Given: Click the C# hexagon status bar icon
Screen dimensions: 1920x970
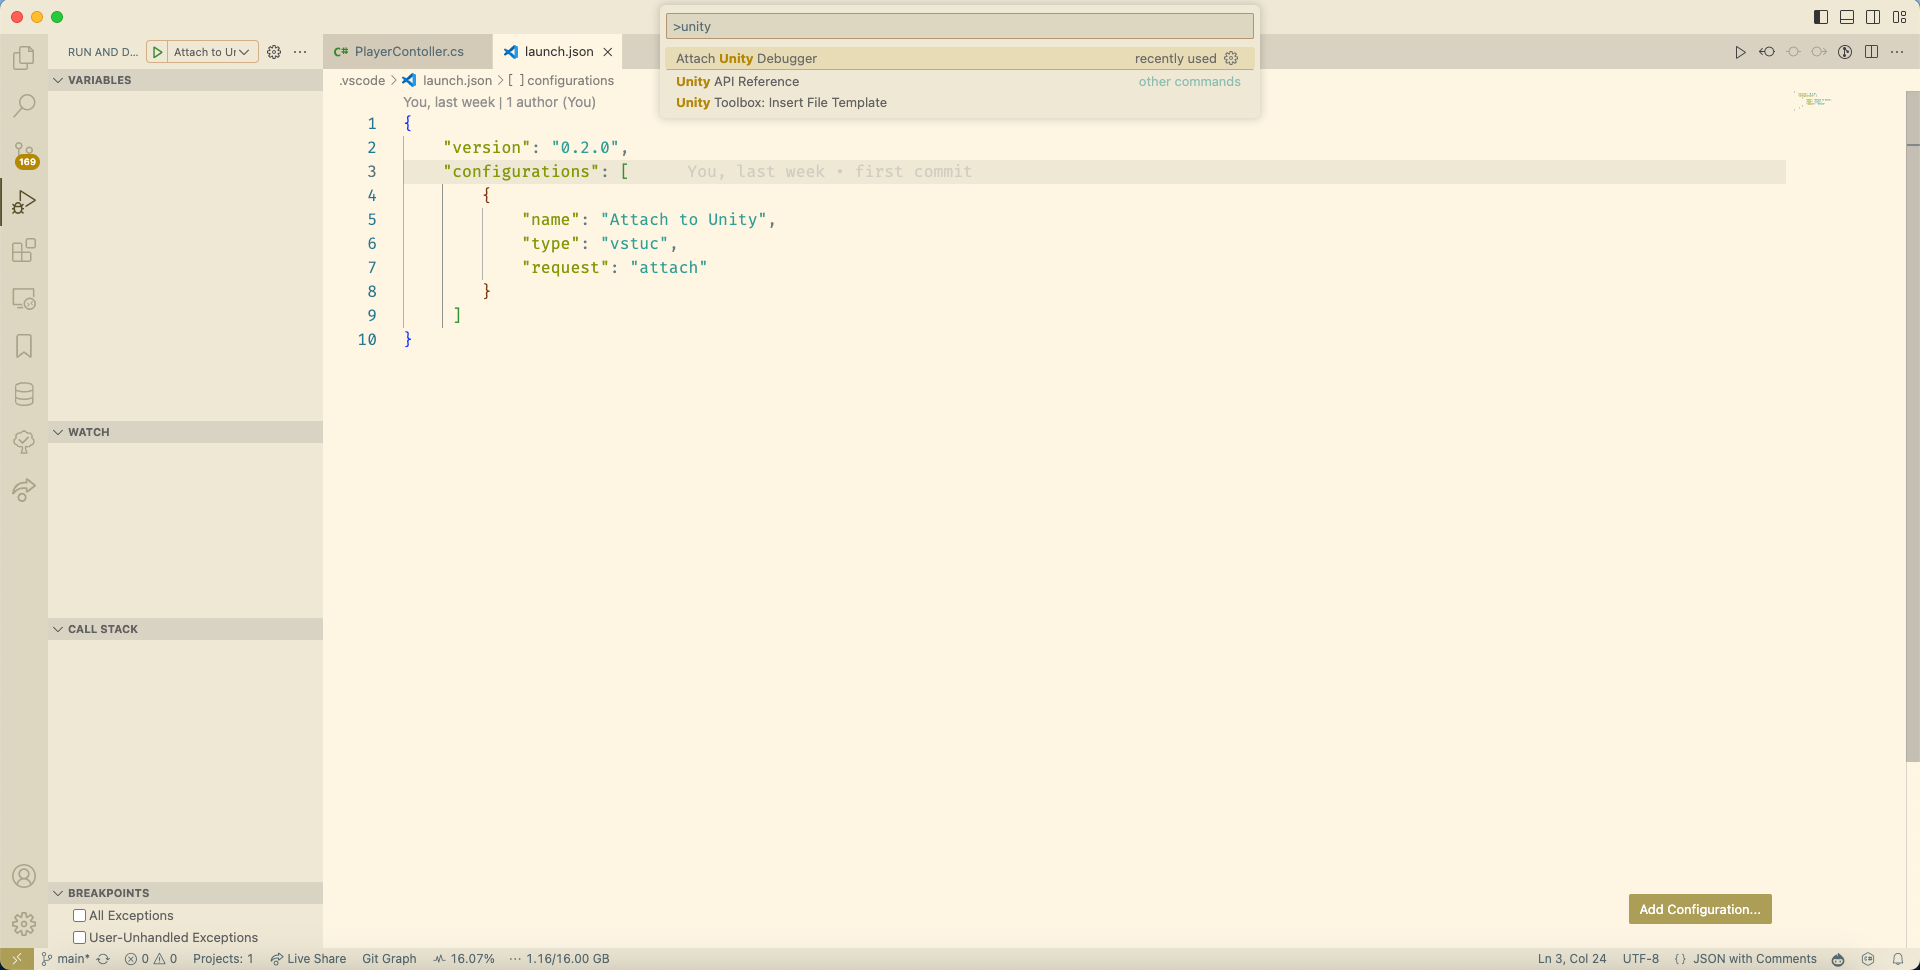Looking at the screenshot, I should pyautogui.click(x=1868, y=959).
